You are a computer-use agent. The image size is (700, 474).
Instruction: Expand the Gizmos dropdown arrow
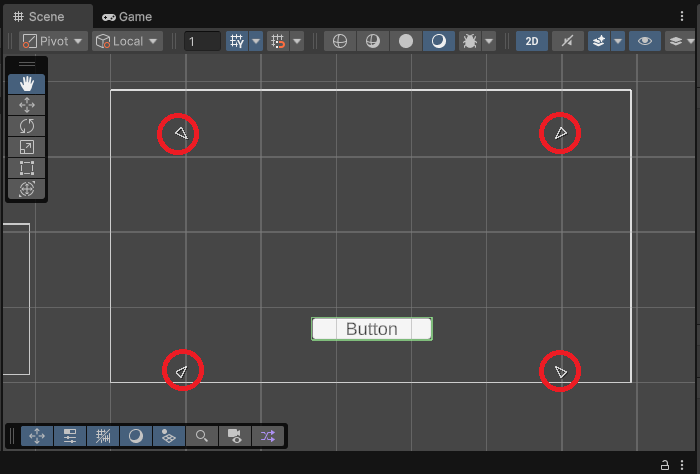tap(691, 42)
